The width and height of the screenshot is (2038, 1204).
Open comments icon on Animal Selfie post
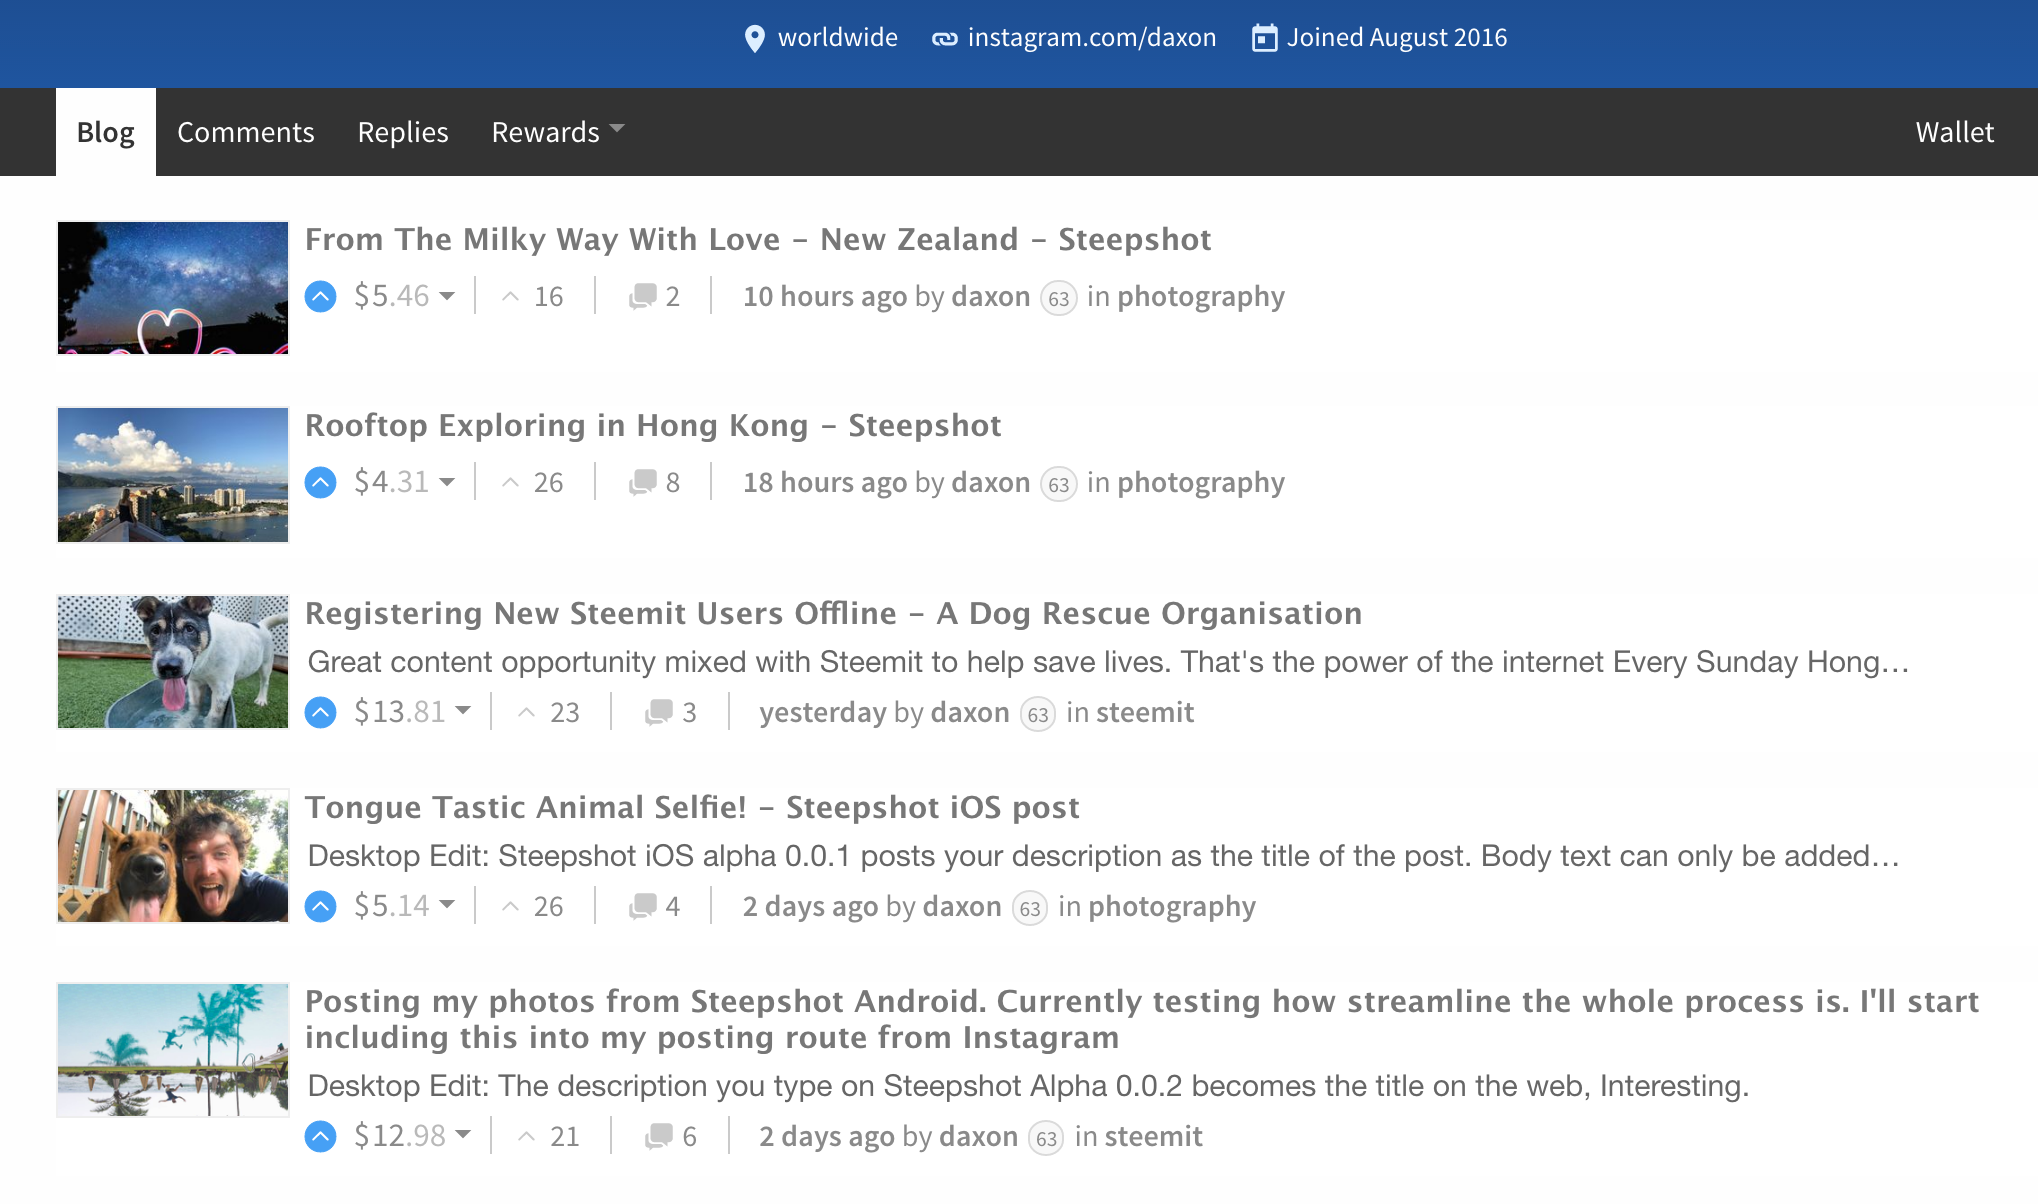[642, 907]
